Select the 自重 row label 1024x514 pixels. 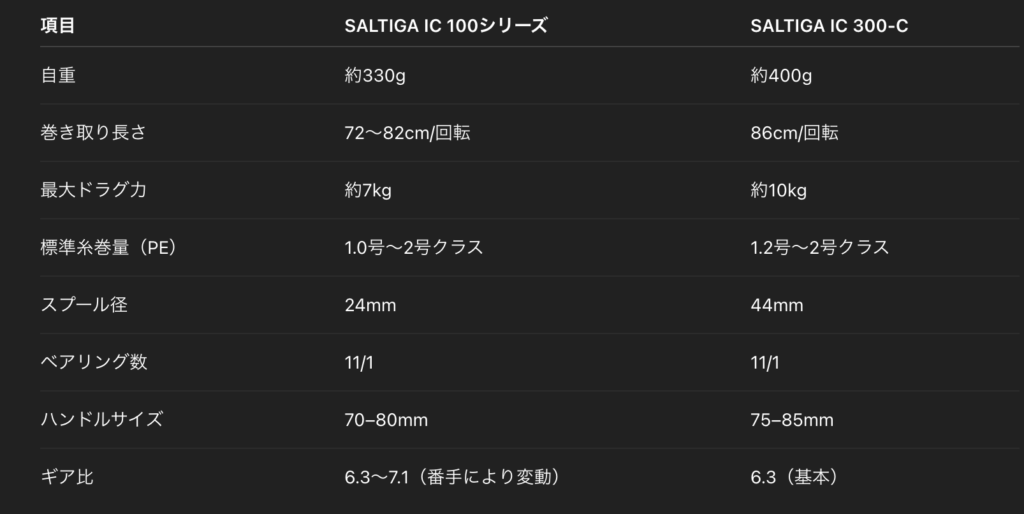tap(58, 76)
